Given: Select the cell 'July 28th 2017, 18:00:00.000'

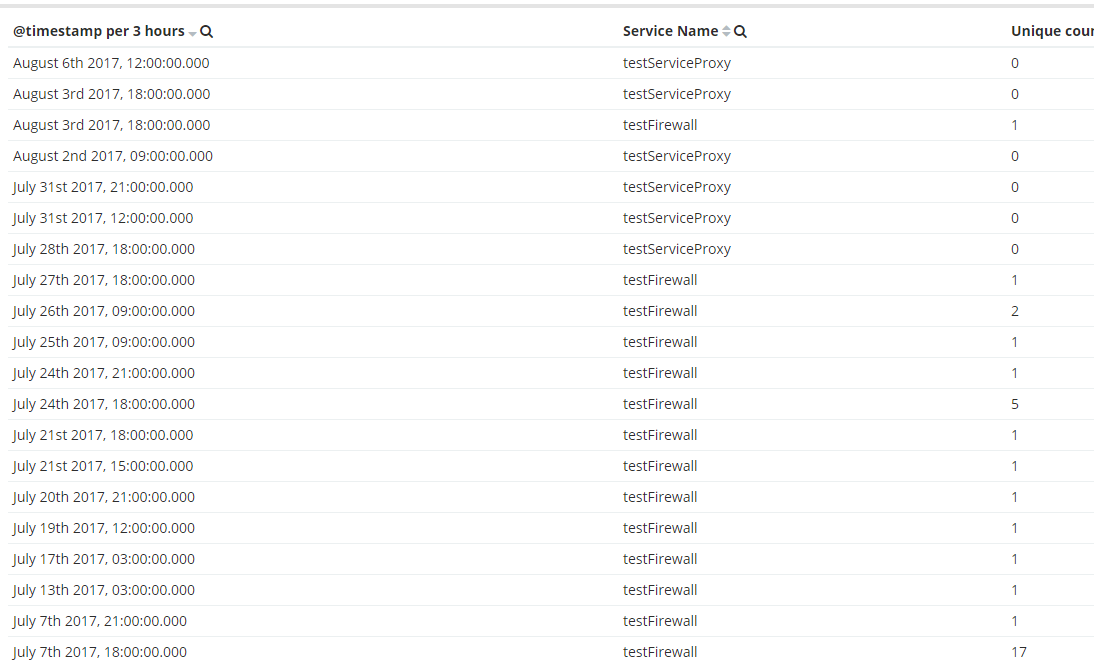Looking at the screenshot, I should point(104,249).
